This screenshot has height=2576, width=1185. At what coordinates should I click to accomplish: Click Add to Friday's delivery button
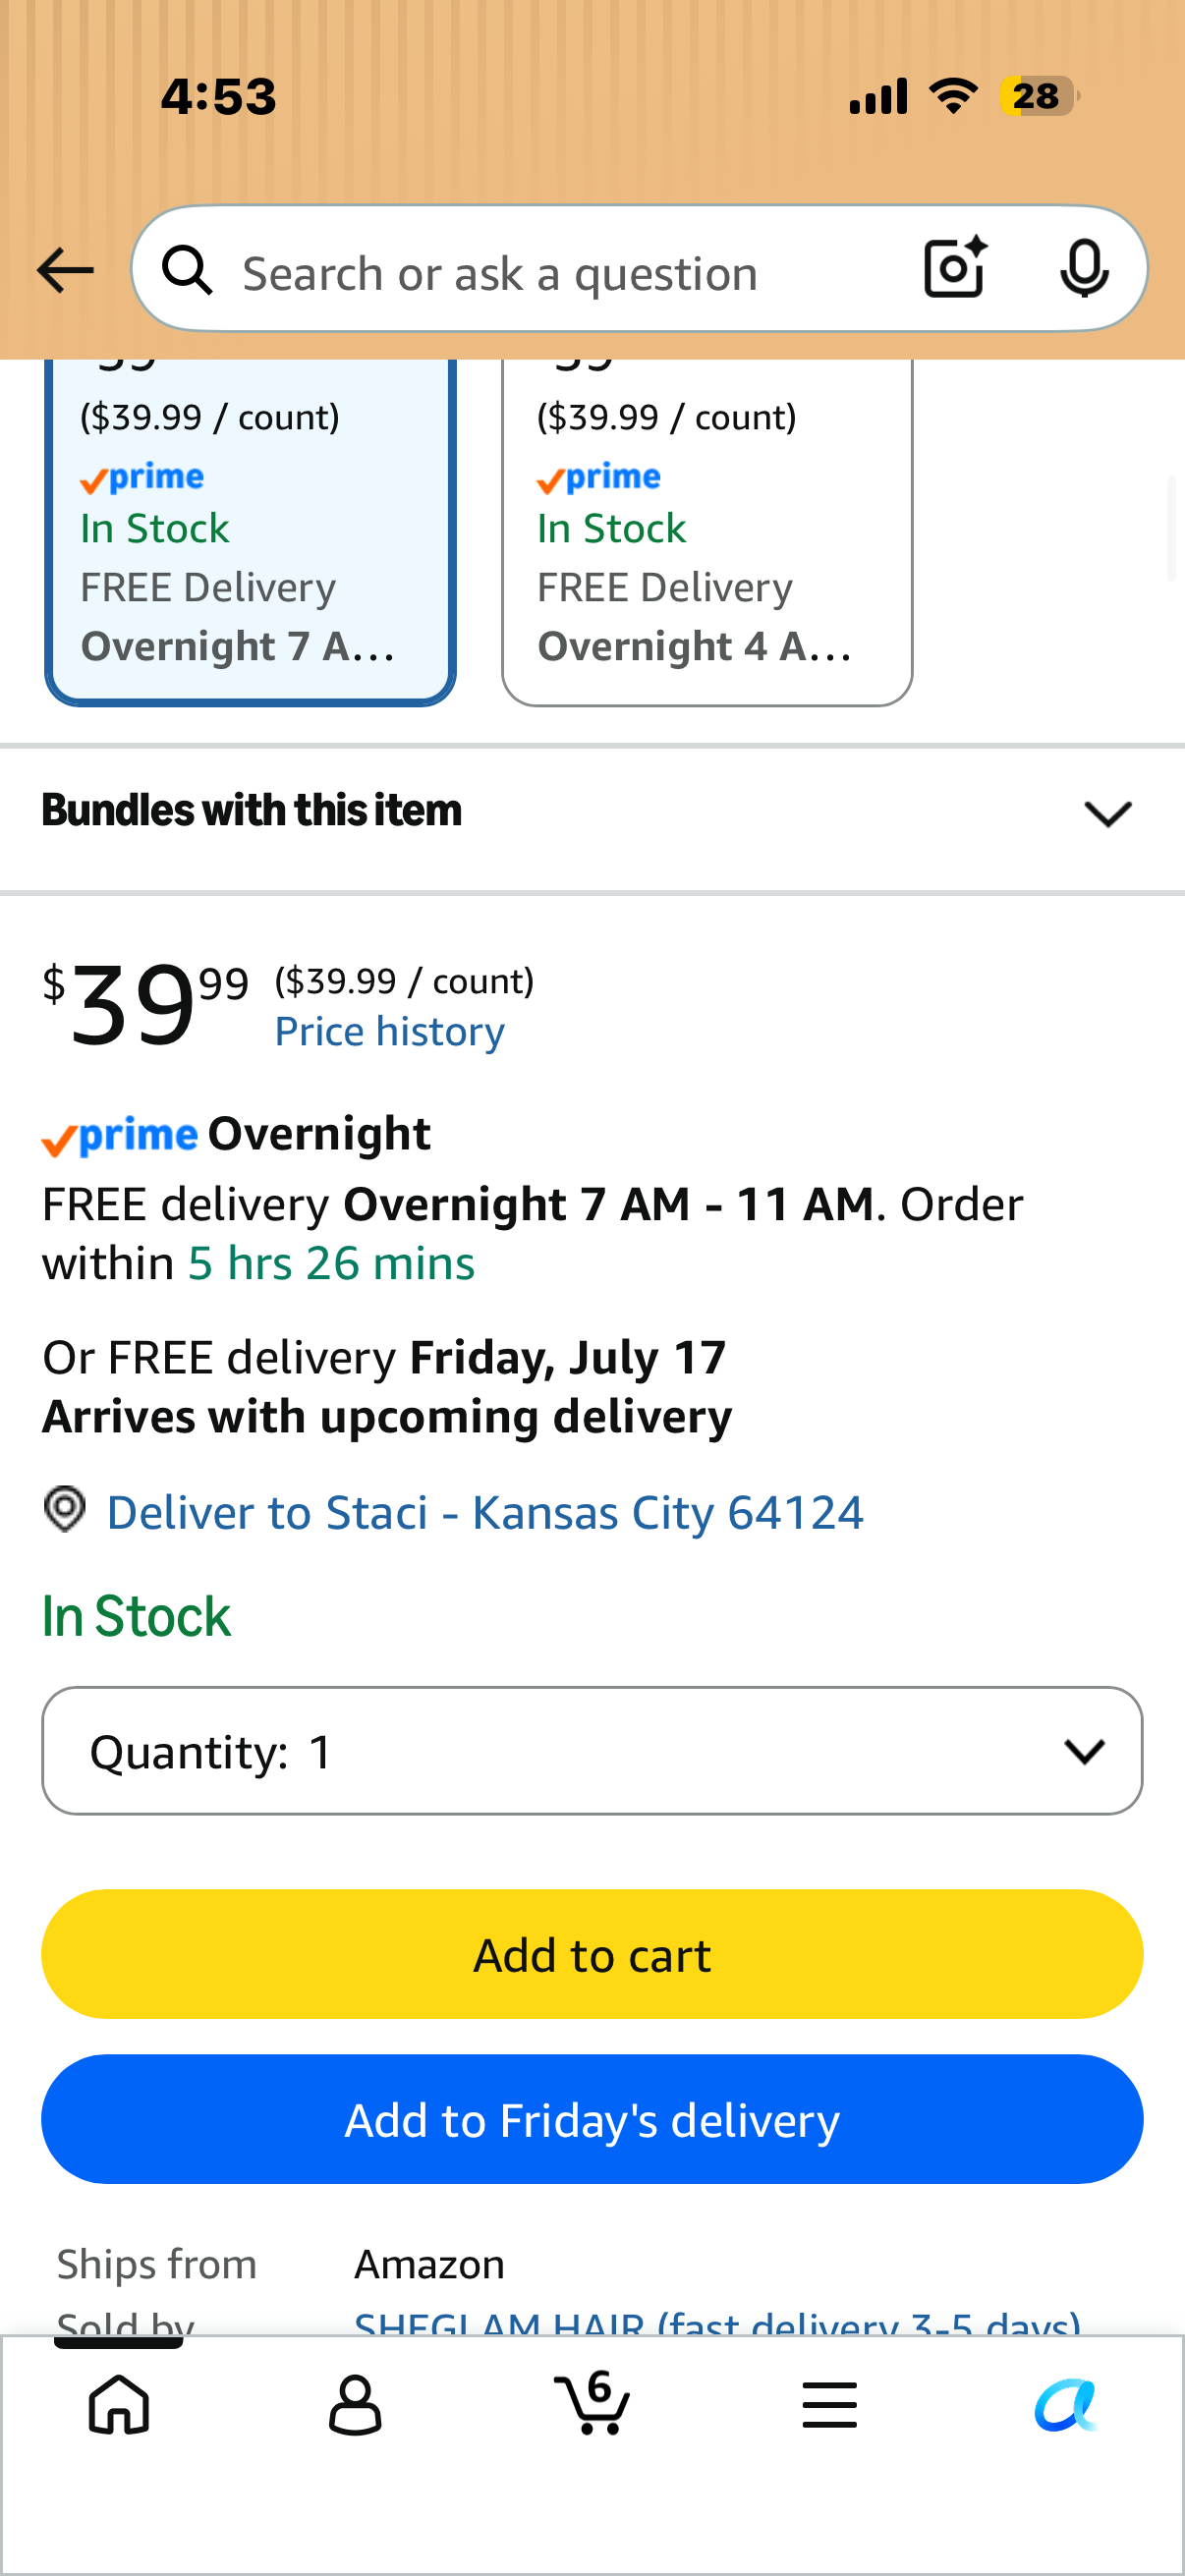pyautogui.click(x=592, y=2119)
